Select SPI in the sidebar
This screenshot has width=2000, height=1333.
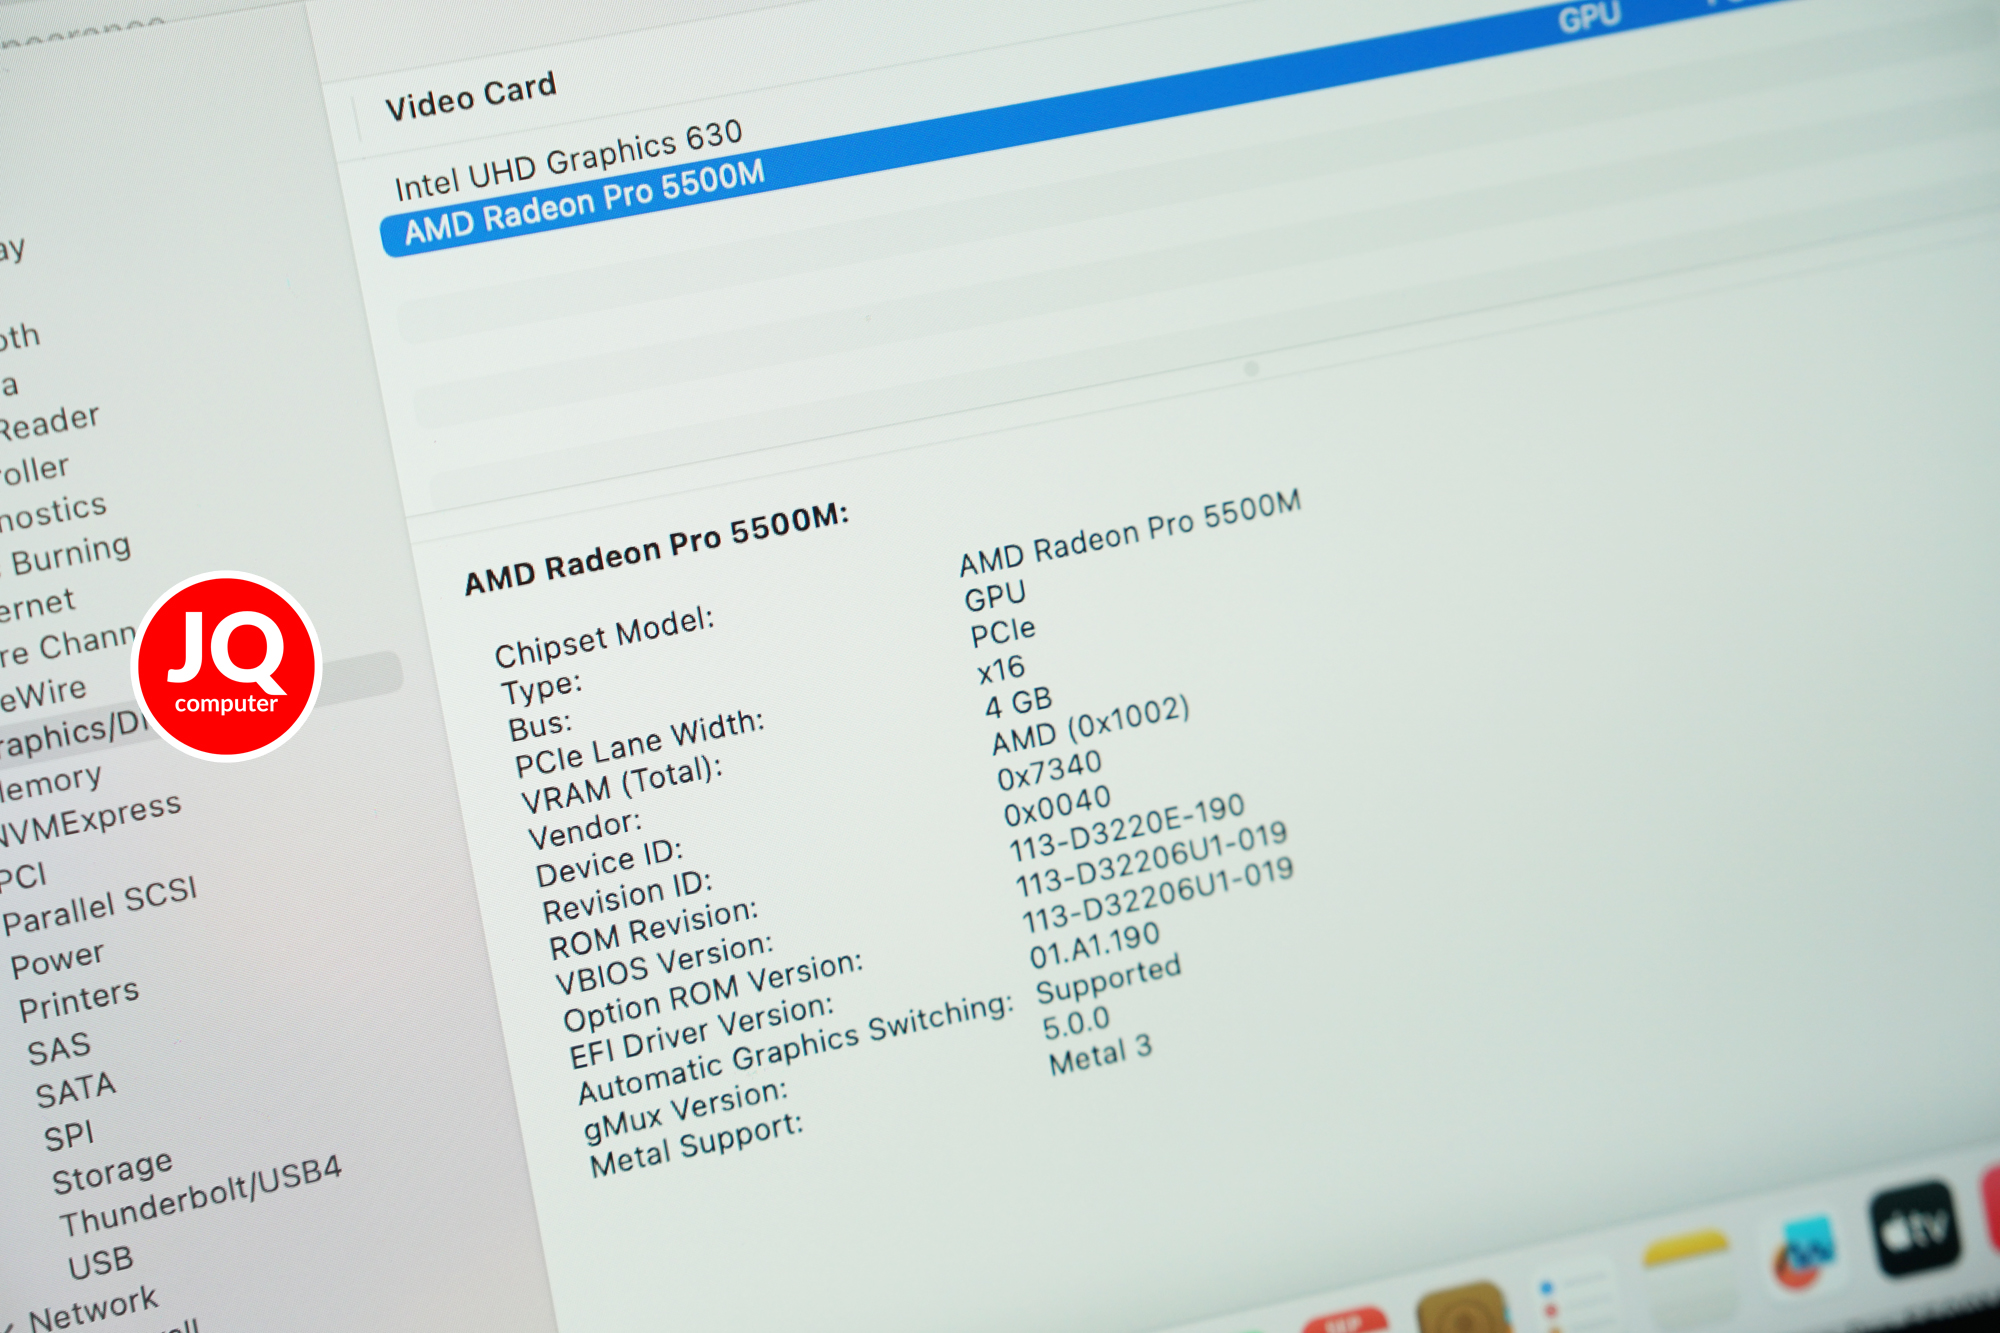[x=69, y=1136]
